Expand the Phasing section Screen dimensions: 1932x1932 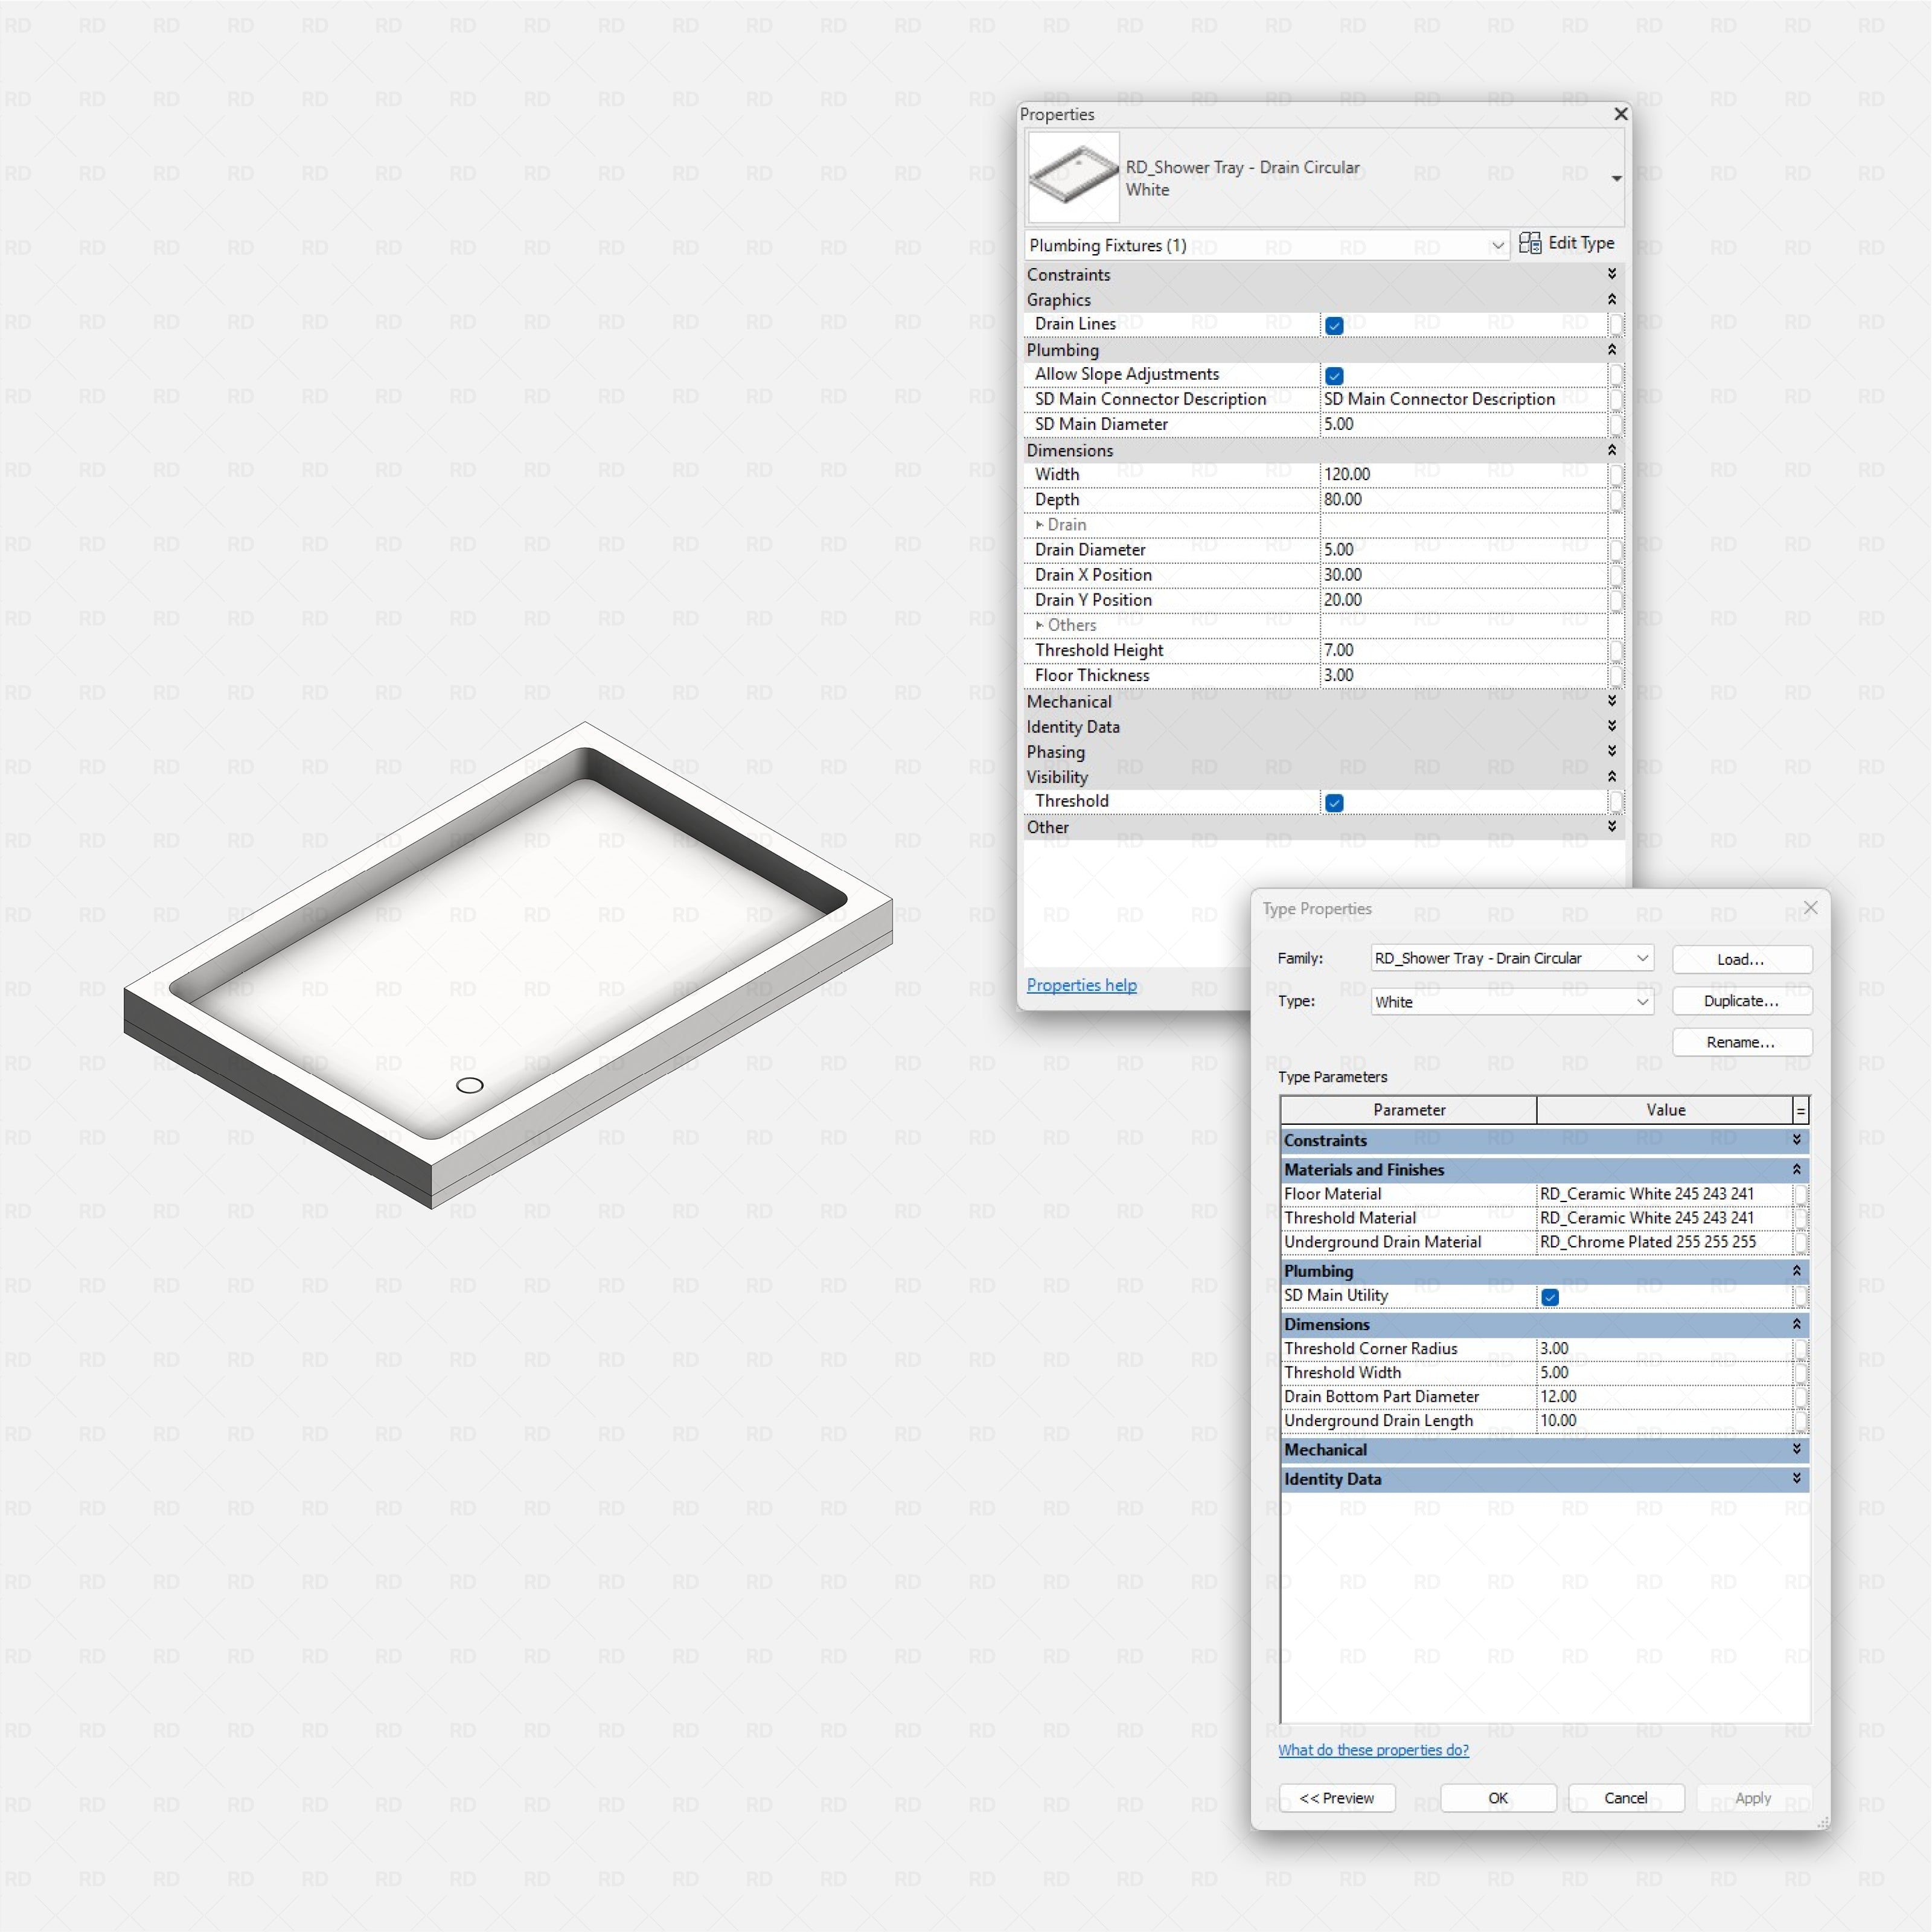point(1611,751)
